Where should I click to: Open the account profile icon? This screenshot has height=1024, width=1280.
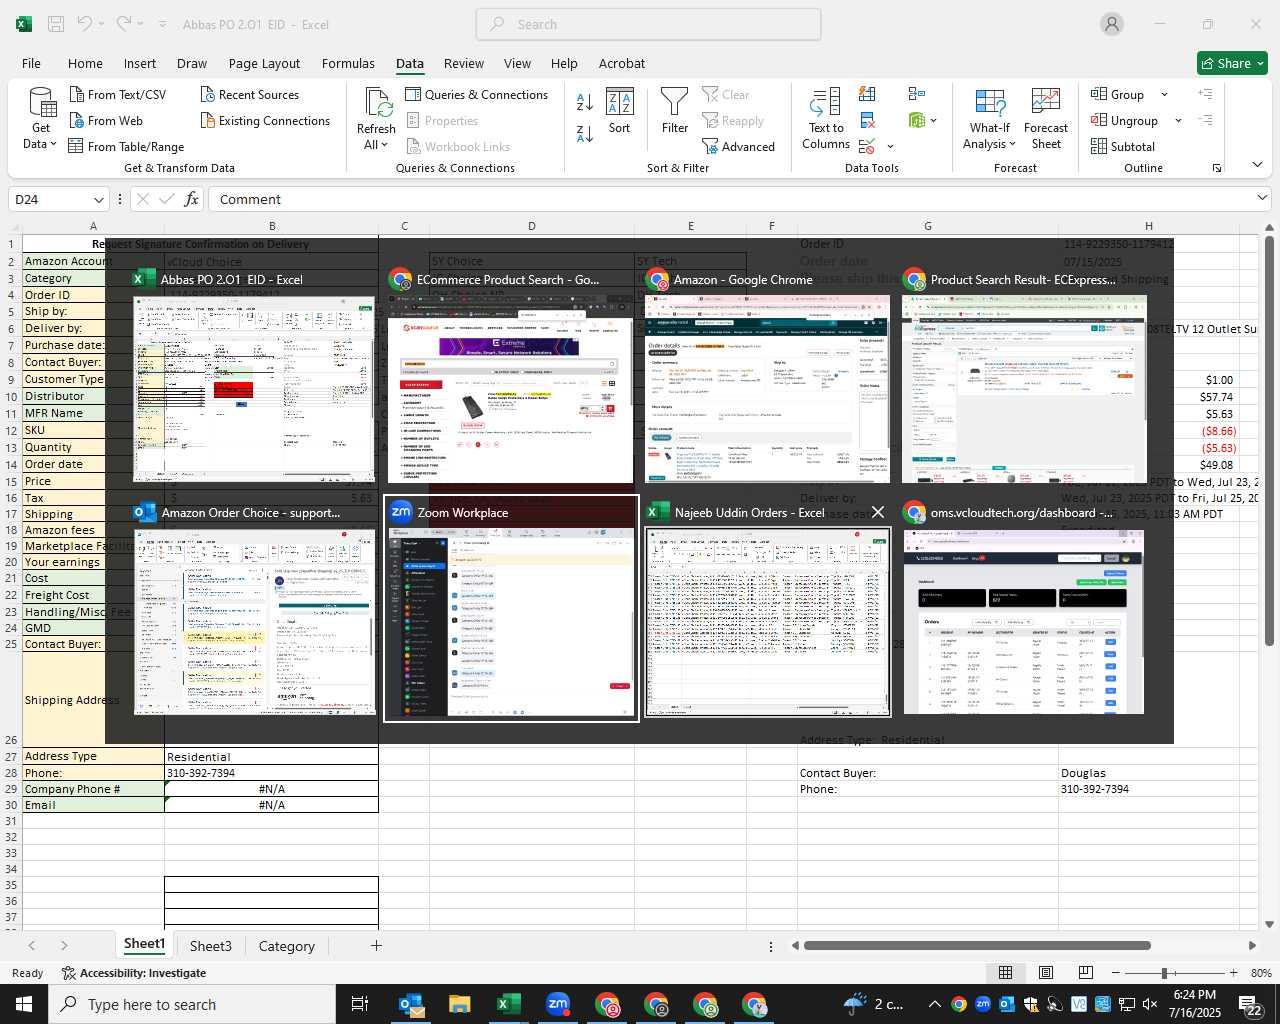coord(1112,24)
